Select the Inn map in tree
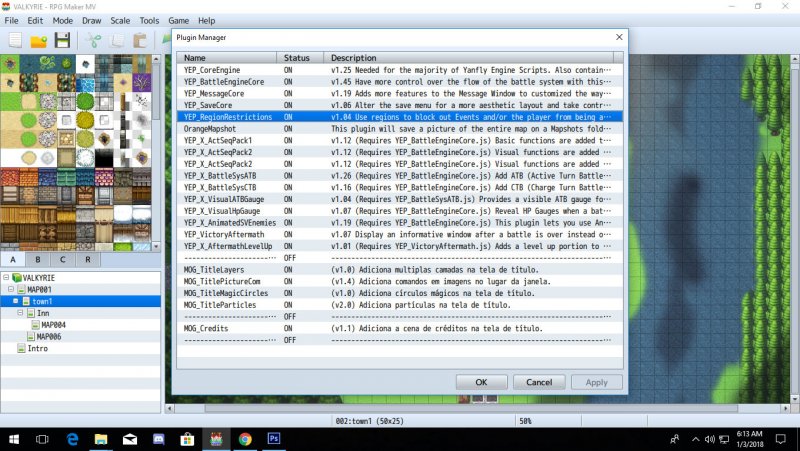 pos(43,313)
